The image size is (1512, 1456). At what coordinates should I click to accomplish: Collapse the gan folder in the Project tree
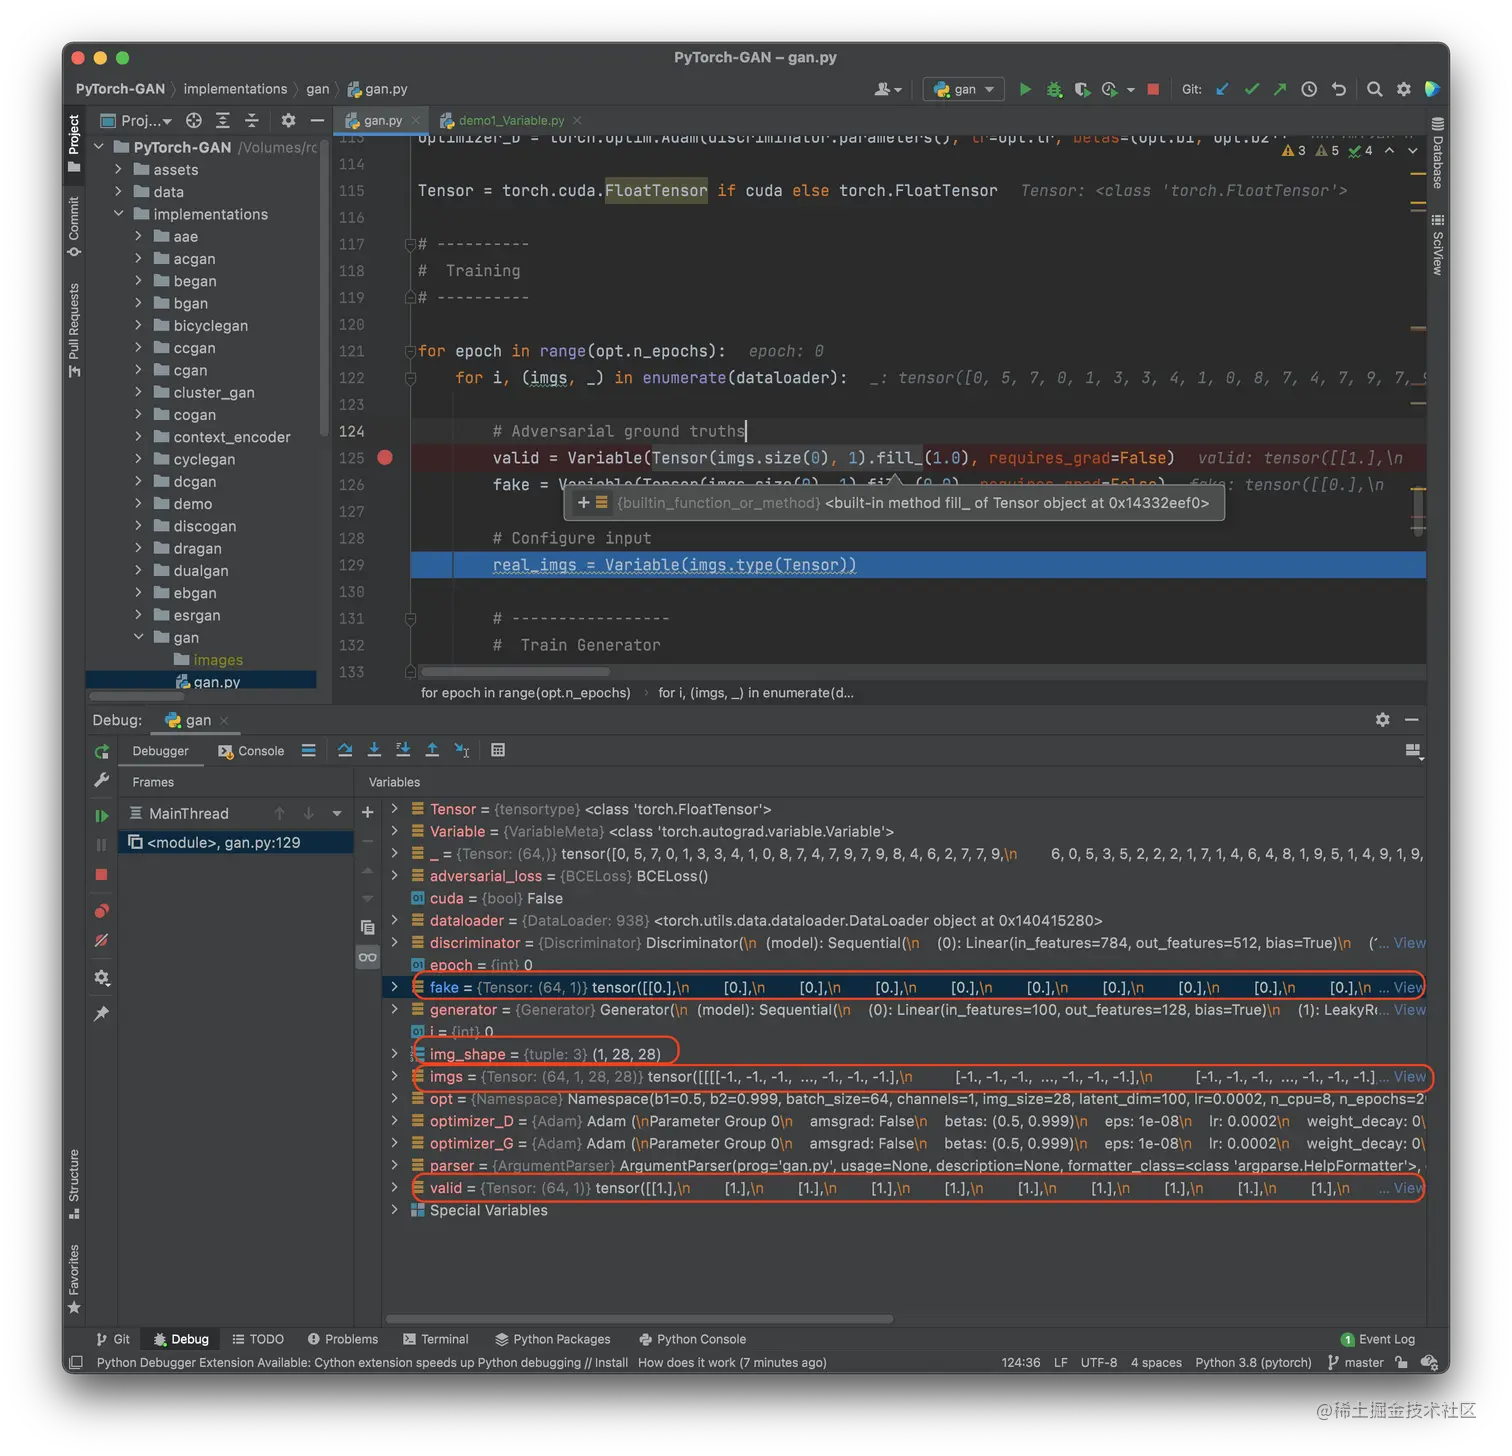click(138, 637)
